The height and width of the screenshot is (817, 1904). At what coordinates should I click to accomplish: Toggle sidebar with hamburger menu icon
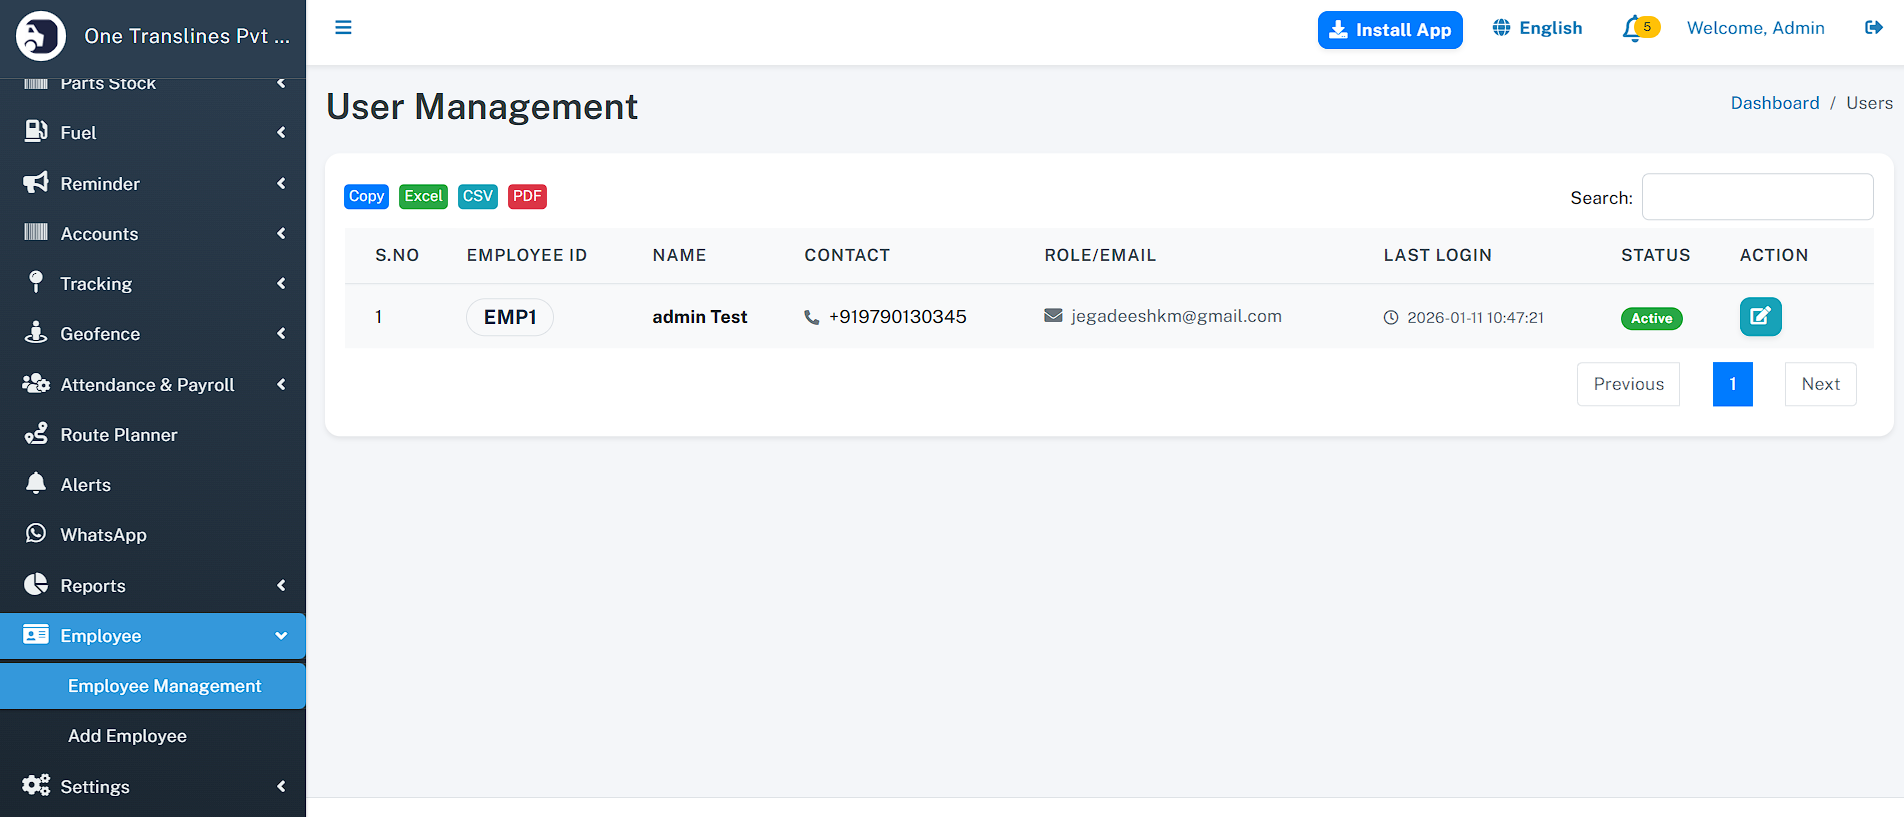343,28
